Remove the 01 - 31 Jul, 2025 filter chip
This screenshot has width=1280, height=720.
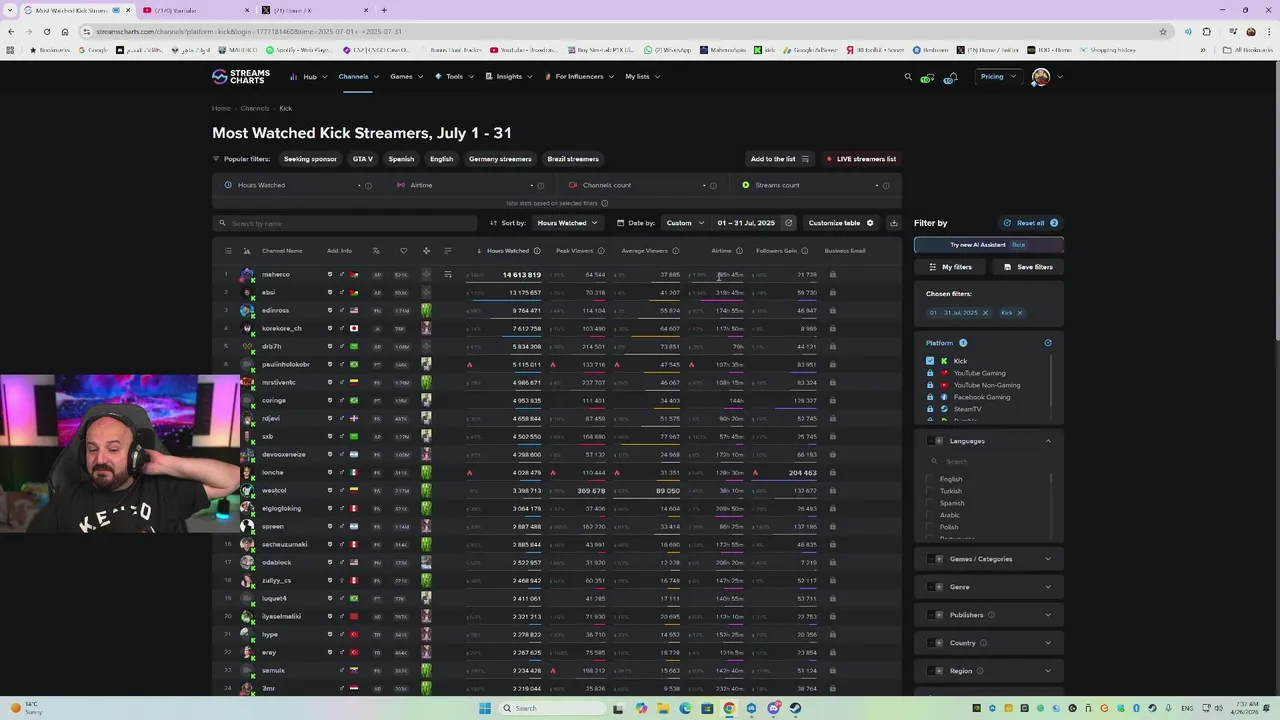pyautogui.click(x=984, y=313)
